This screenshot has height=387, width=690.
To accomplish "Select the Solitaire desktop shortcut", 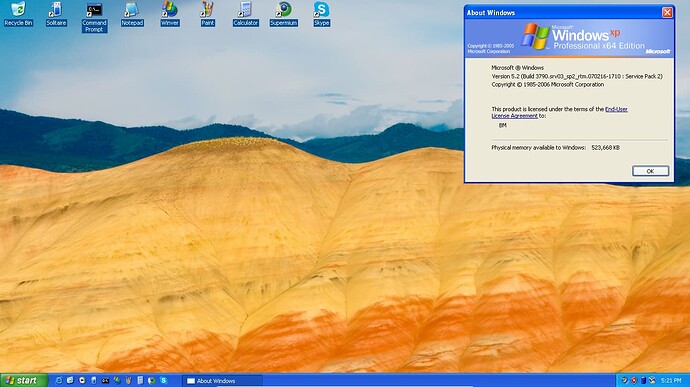I will [56, 14].
